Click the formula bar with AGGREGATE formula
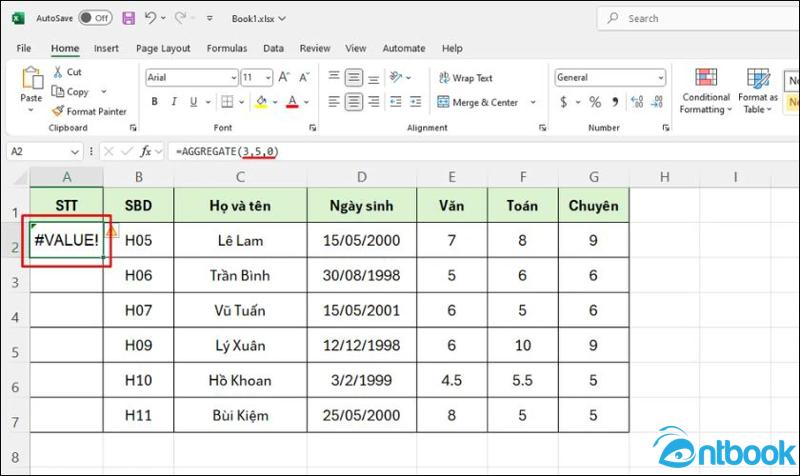The width and height of the screenshot is (800, 476). (482, 152)
